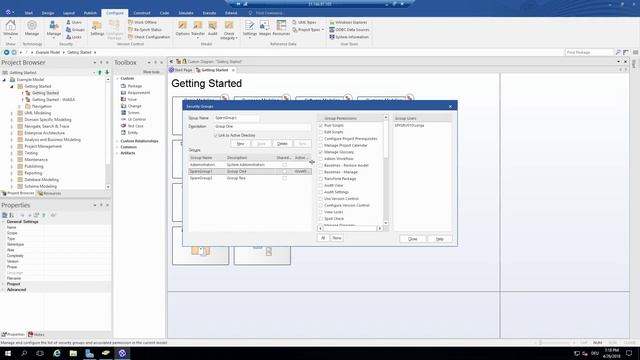
Task: Click the Description input field
Action: click(x=262, y=127)
